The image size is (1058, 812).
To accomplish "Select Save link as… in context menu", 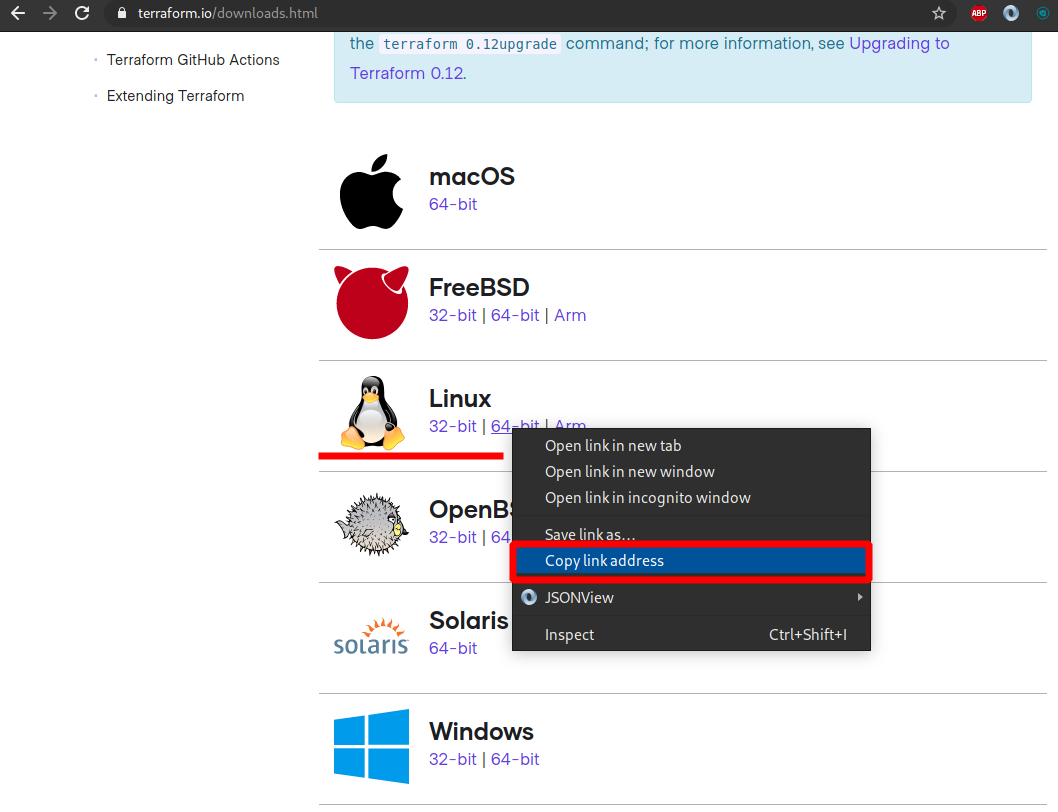I will tap(691, 534).
